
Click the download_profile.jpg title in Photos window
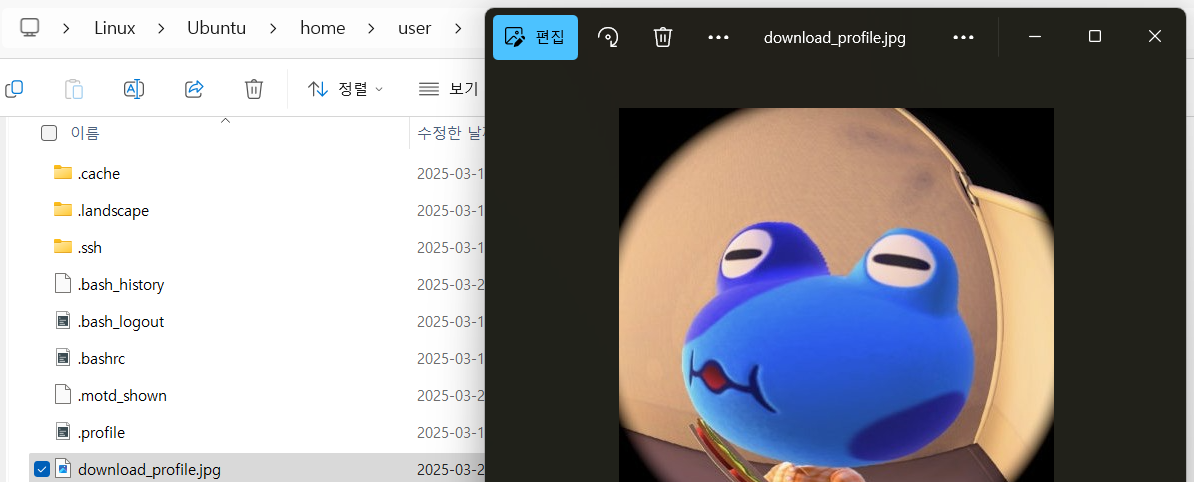click(x=835, y=37)
